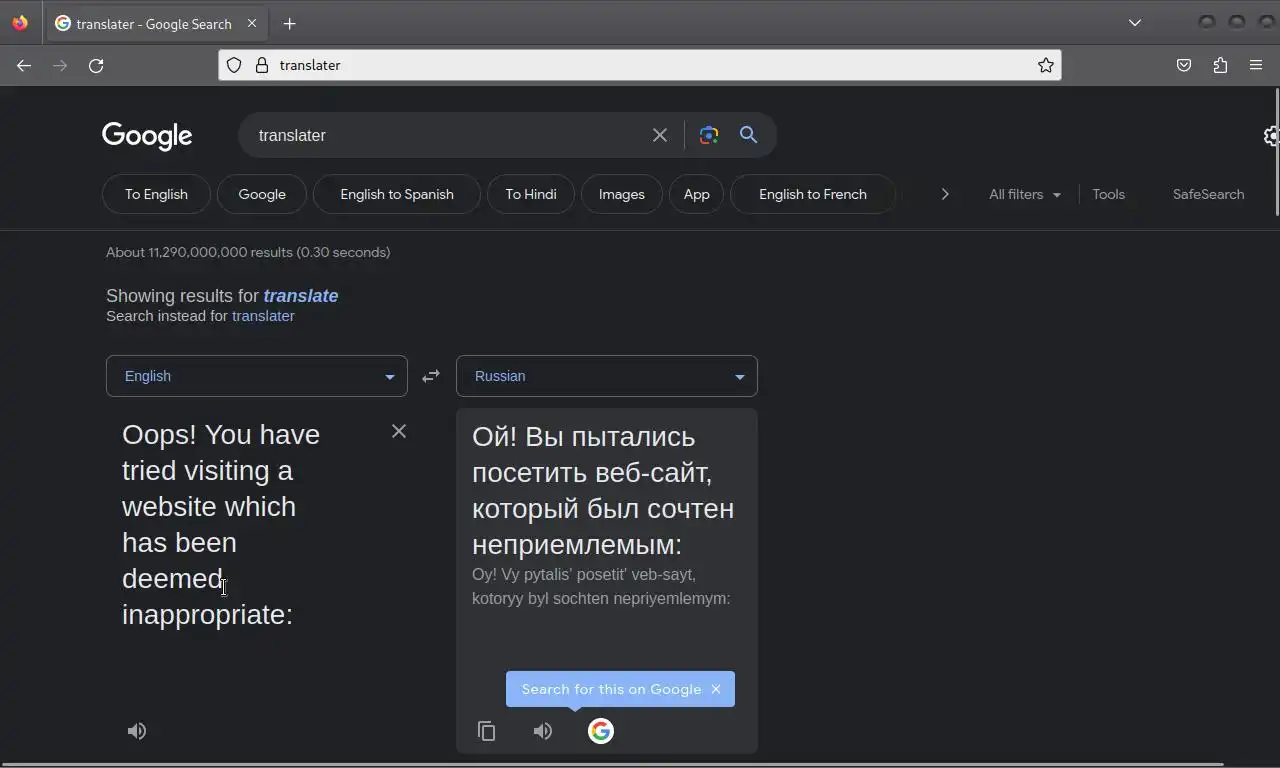Close the translater Google Search tab

pos(252,23)
